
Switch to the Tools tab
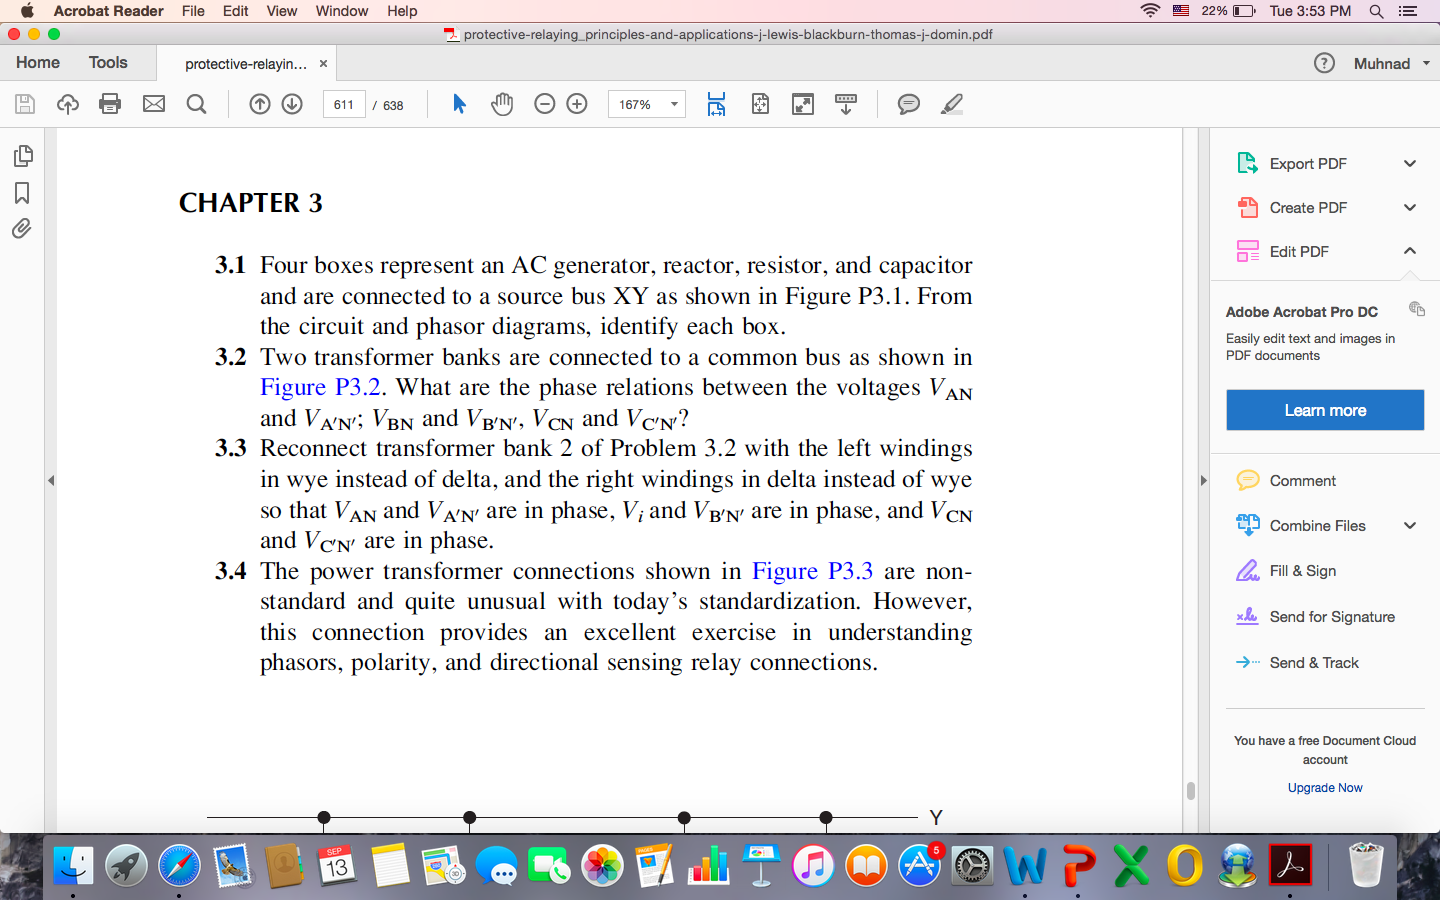tap(108, 62)
